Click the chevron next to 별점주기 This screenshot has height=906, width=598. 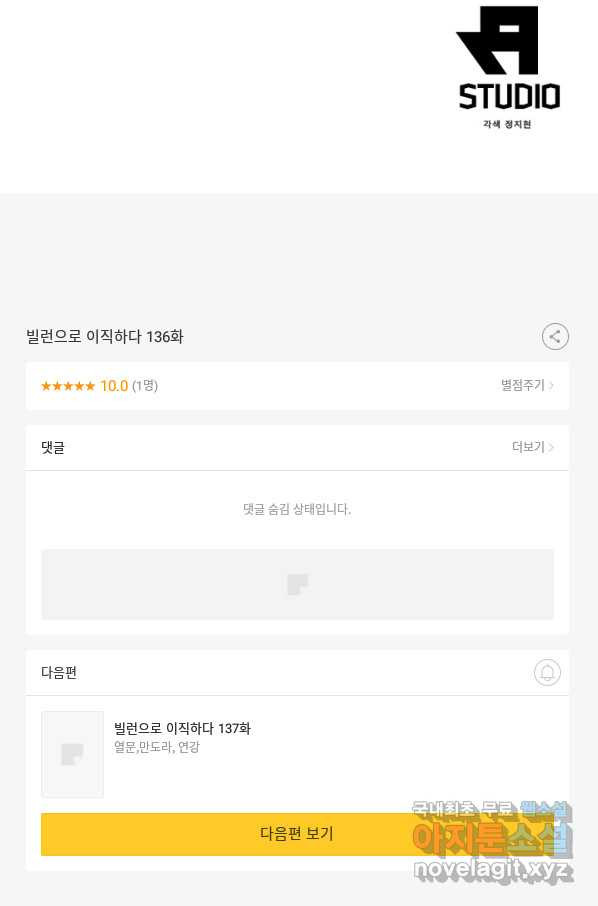[x=551, y=385]
